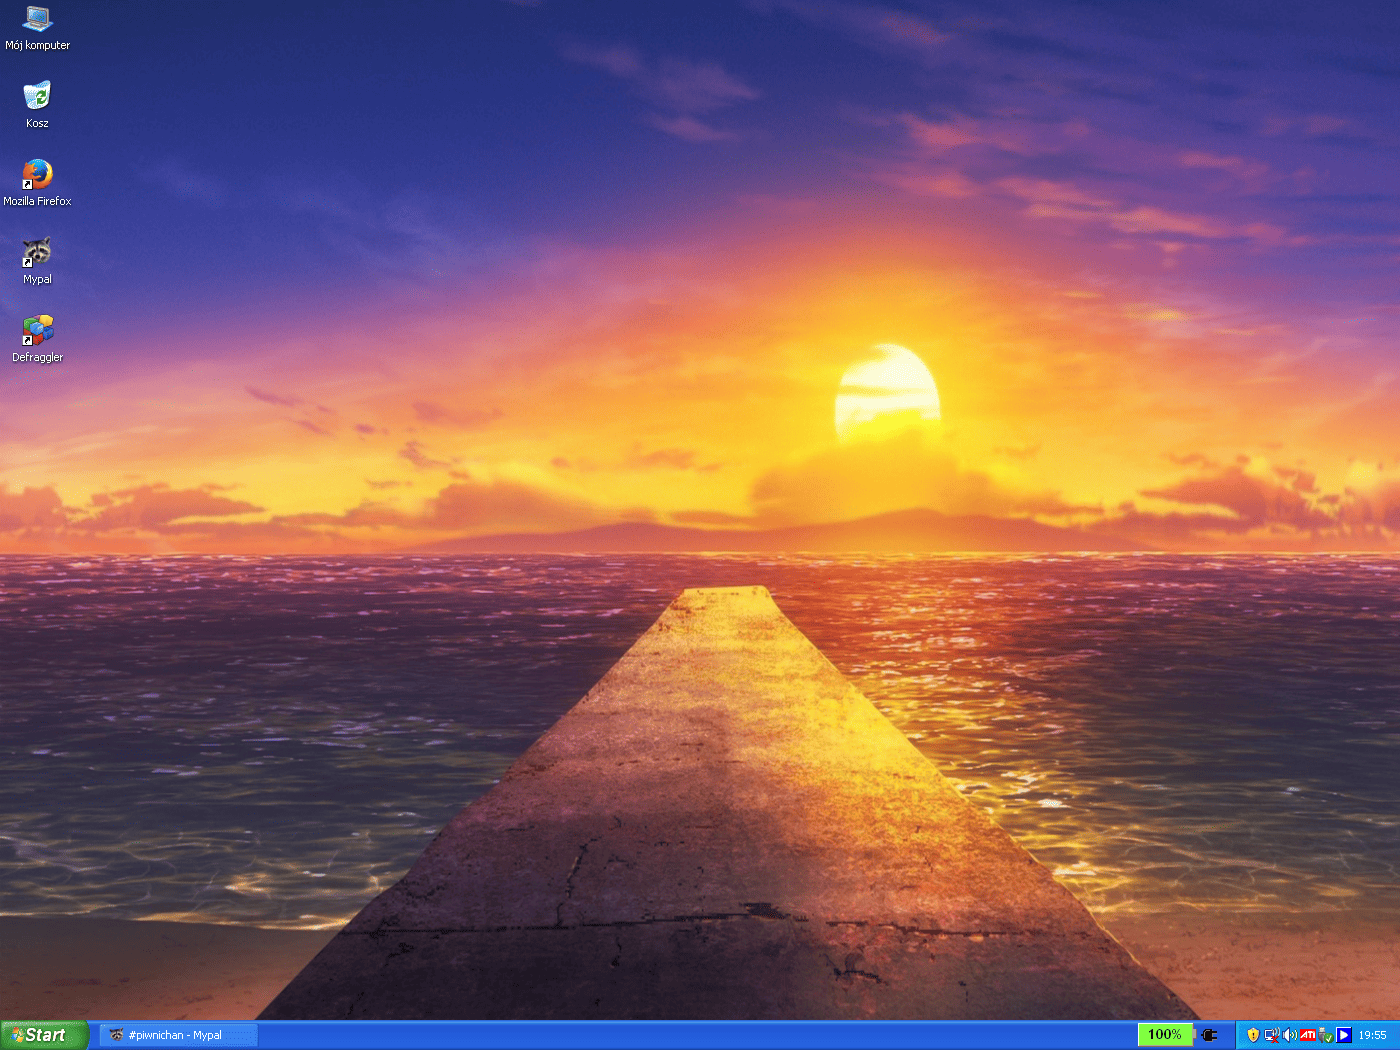Image resolution: width=1400 pixels, height=1050 pixels.
Task: Click the Safely Remove Hardware tray icon
Action: click(x=1325, y=1035)
